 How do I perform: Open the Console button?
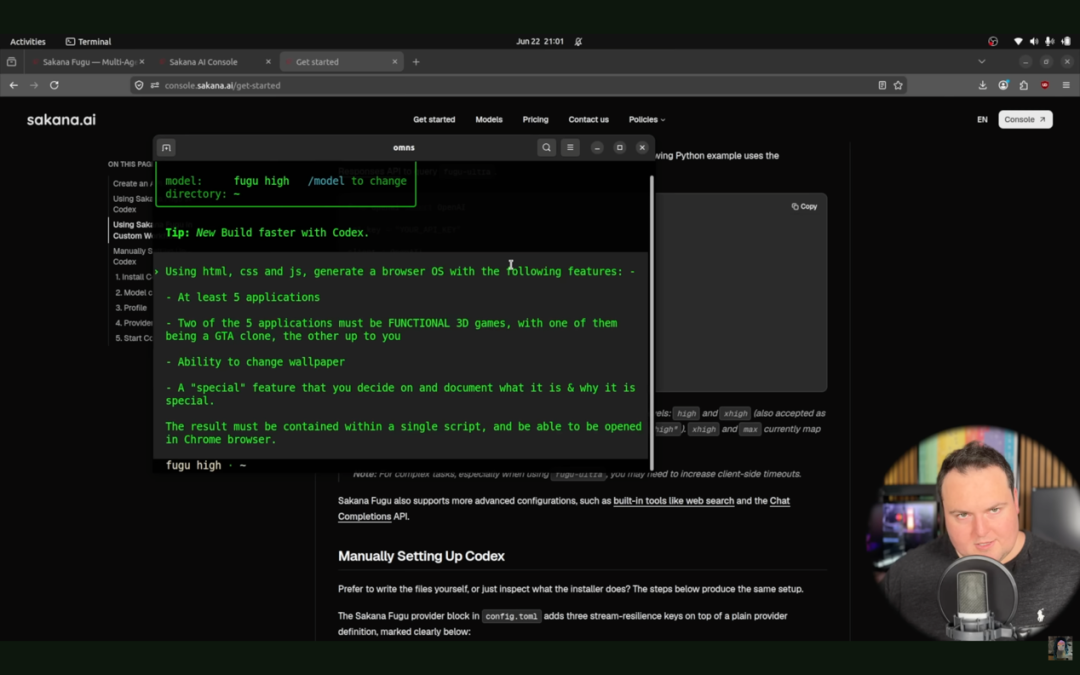(1025, 120)
